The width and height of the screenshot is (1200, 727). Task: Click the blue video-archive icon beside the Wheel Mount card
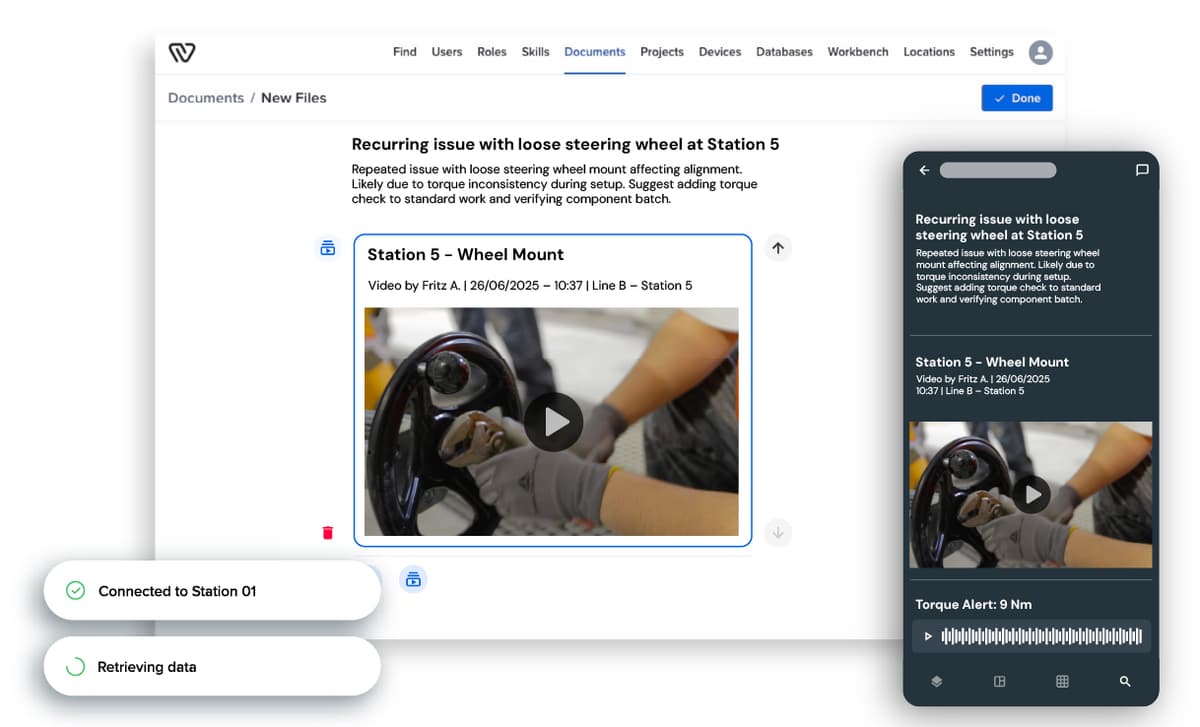[x=327, y=247]
